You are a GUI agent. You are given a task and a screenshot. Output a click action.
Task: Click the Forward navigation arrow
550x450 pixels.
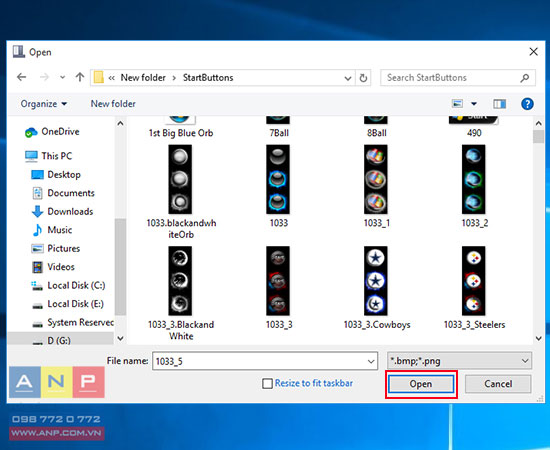click(x=45, y=77)
